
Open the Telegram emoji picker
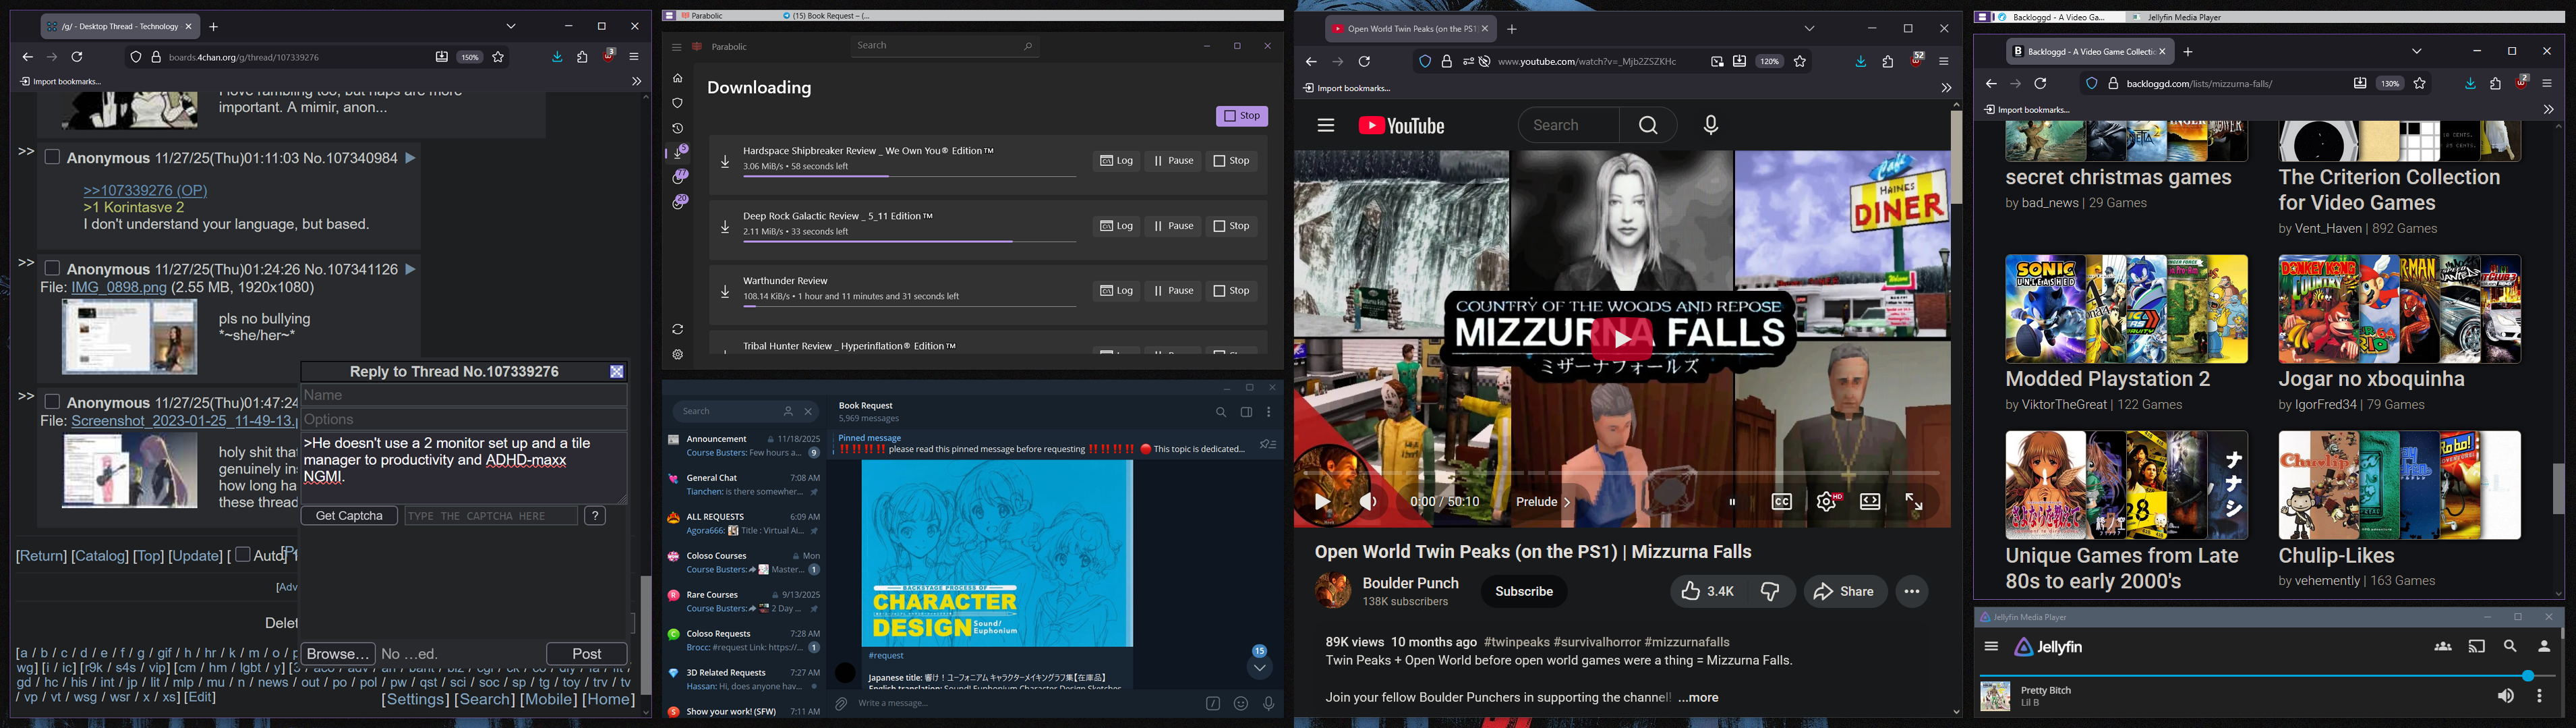coord(1241,704)
